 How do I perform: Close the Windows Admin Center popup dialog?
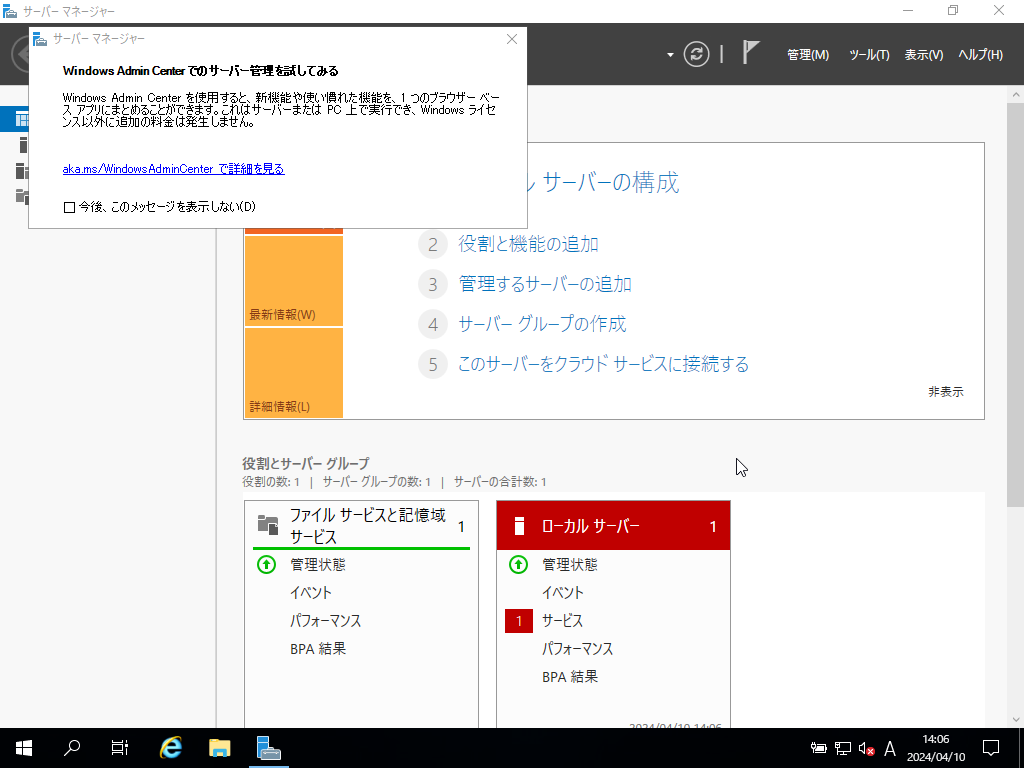click(512, 39)
